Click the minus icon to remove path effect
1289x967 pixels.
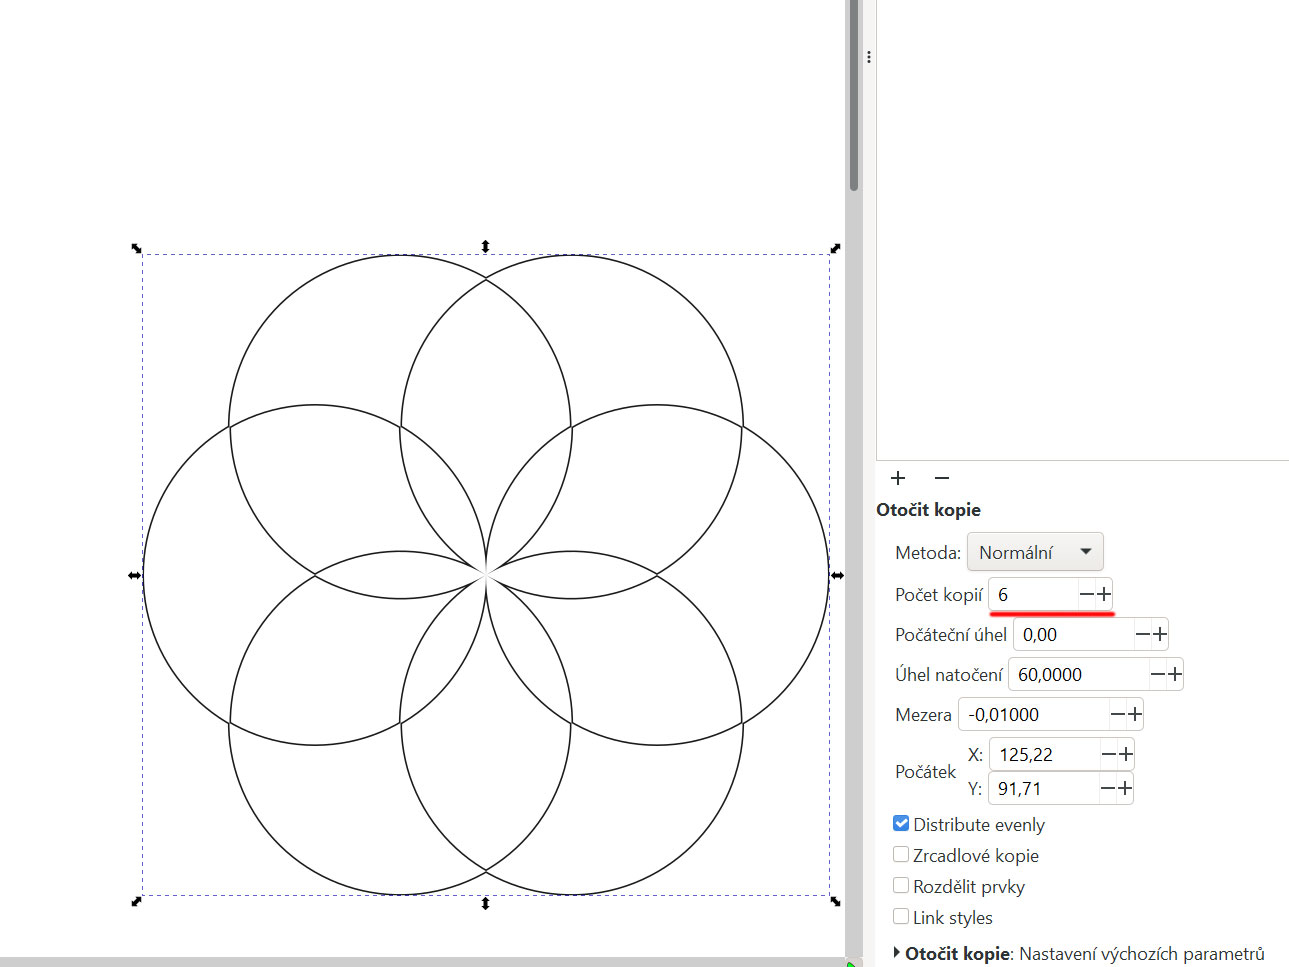941,478
